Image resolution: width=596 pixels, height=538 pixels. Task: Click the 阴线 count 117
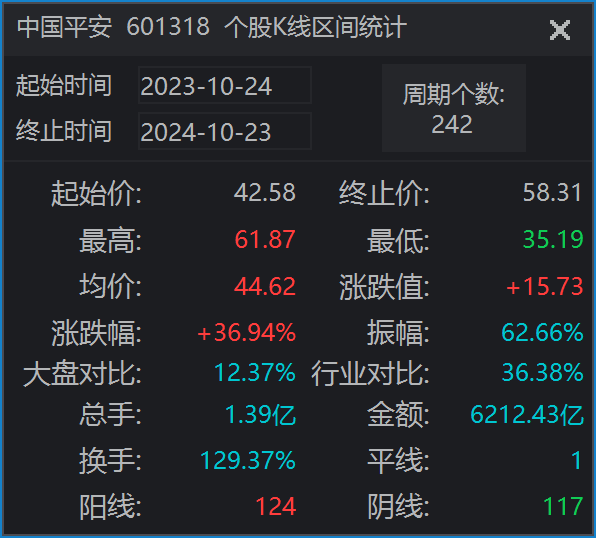coord(563,506)
